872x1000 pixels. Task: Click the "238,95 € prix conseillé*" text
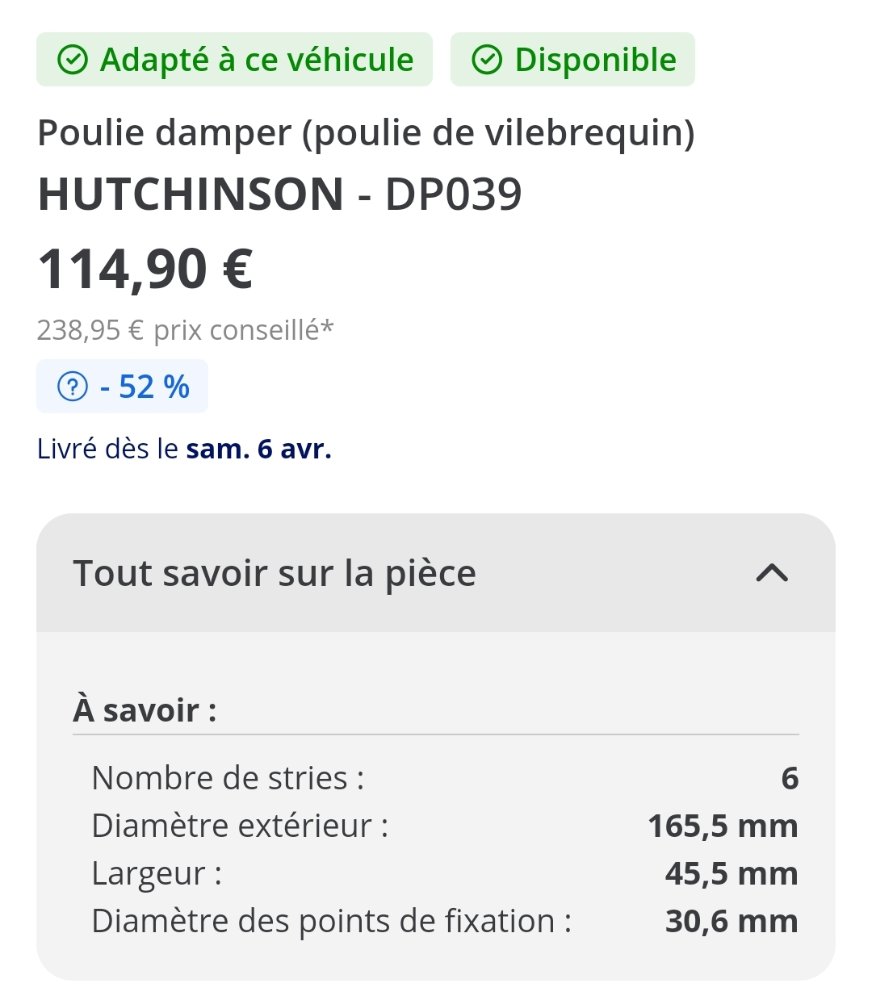click(184, 329)
